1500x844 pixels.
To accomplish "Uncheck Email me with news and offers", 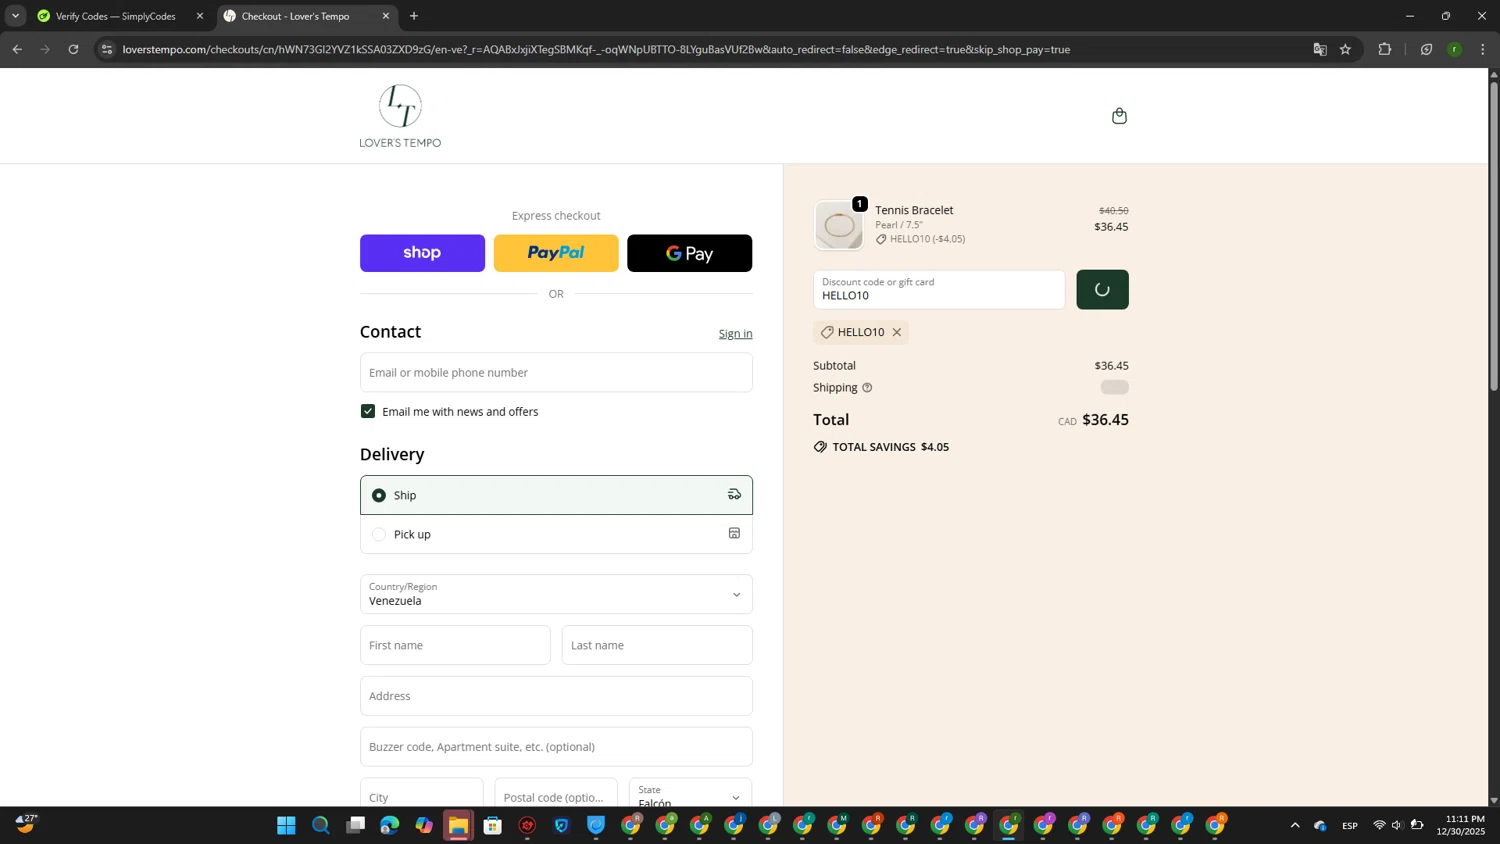I will click(x=368, y=411).
